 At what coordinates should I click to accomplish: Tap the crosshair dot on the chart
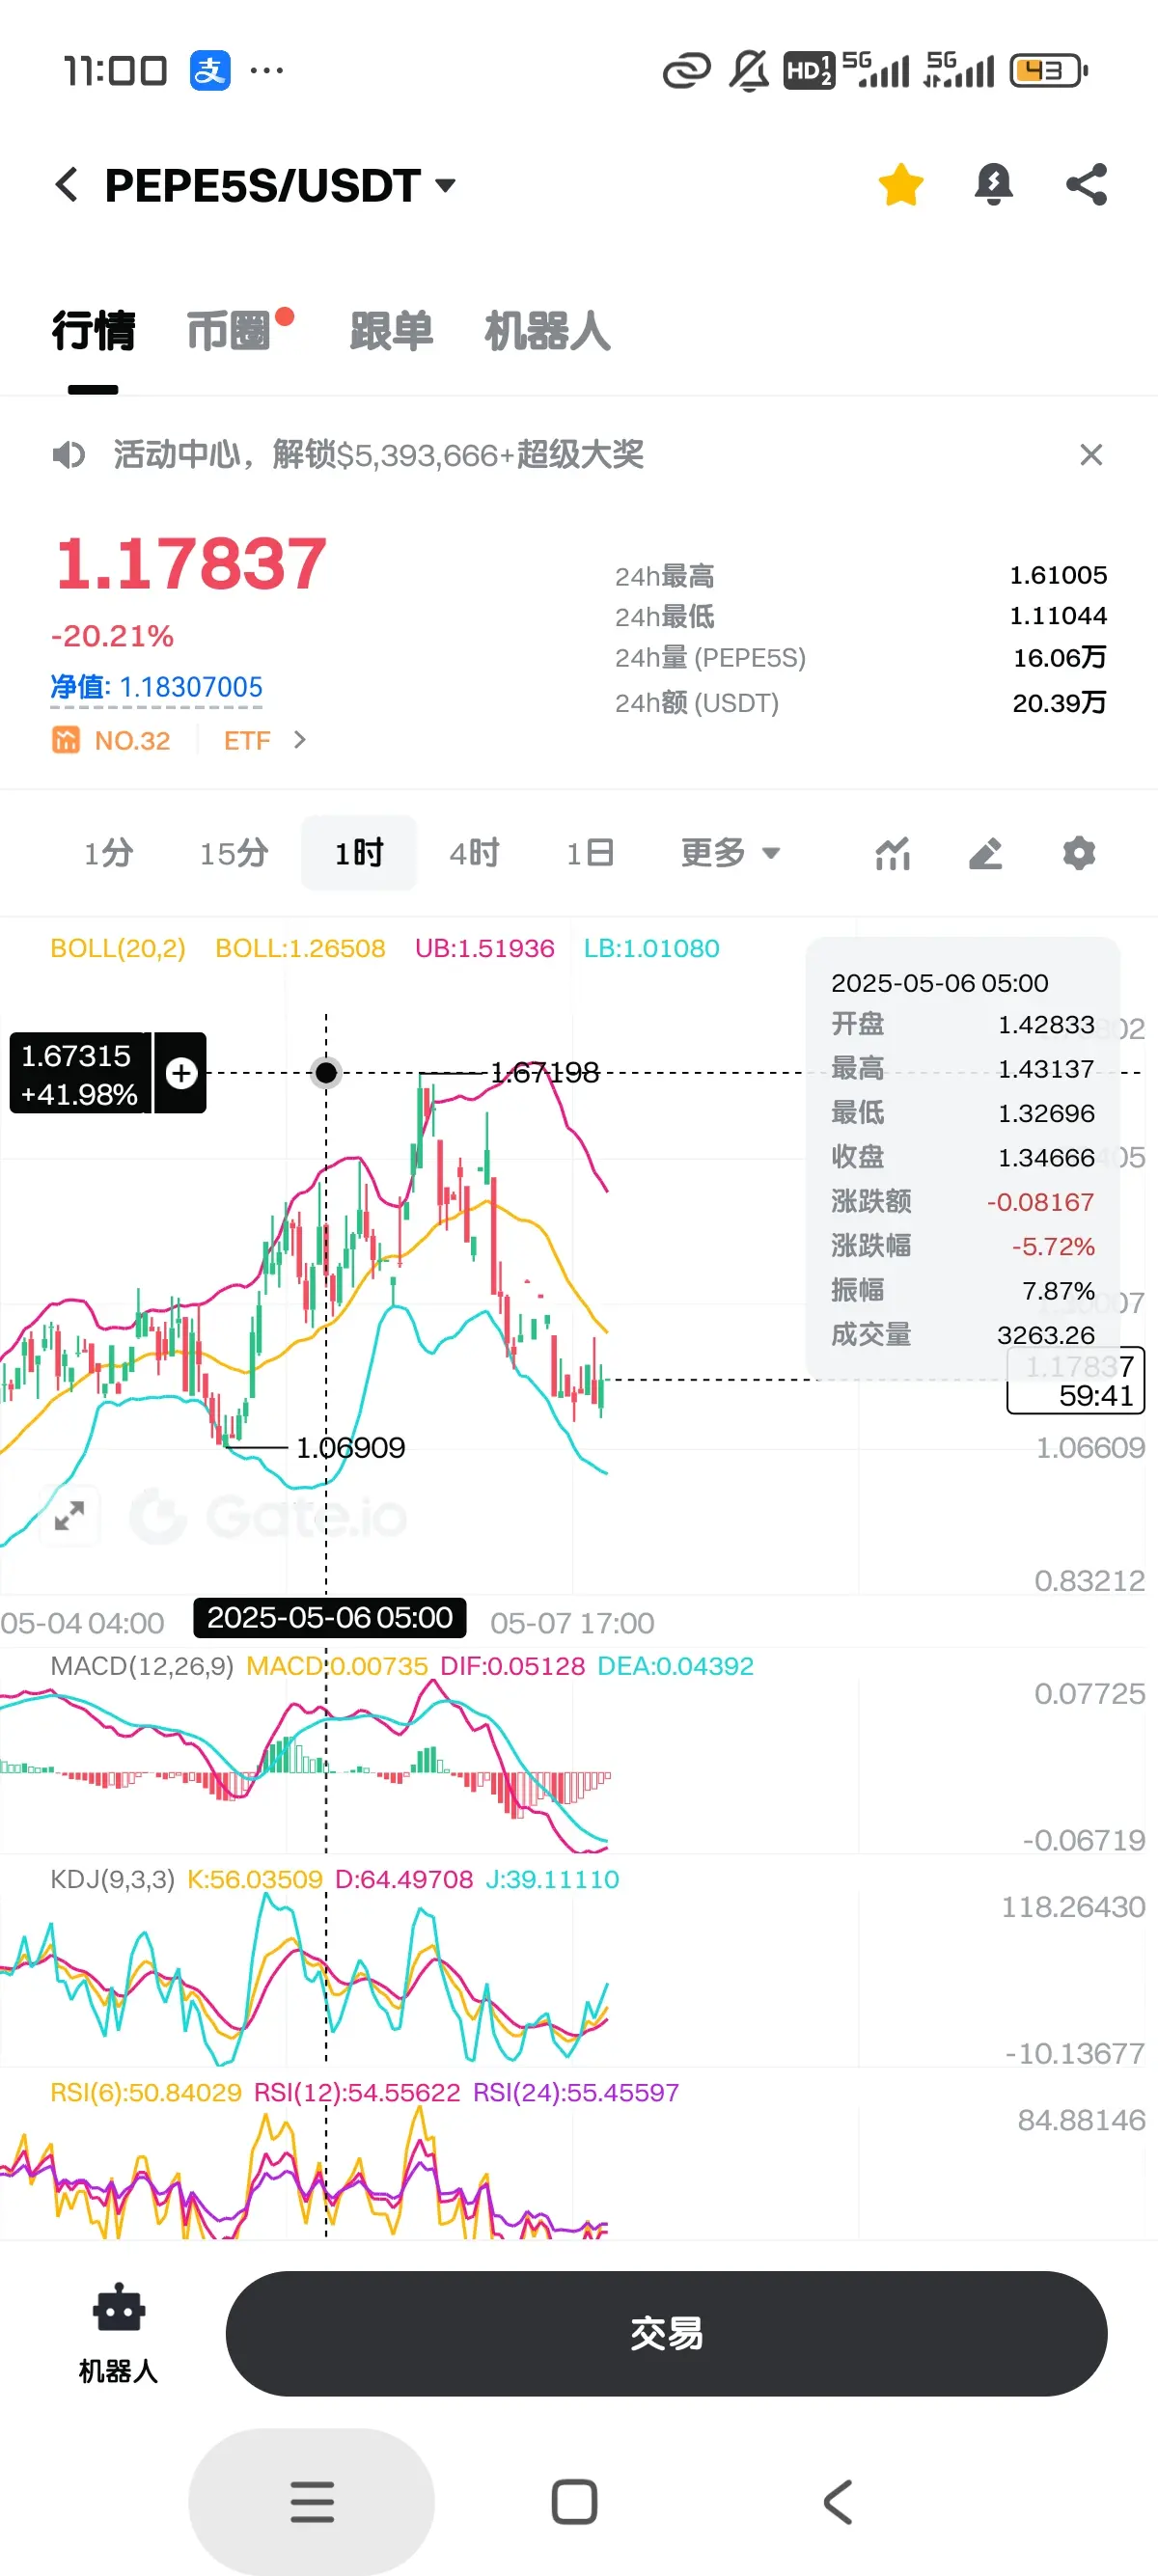[x=326, y=1073]
